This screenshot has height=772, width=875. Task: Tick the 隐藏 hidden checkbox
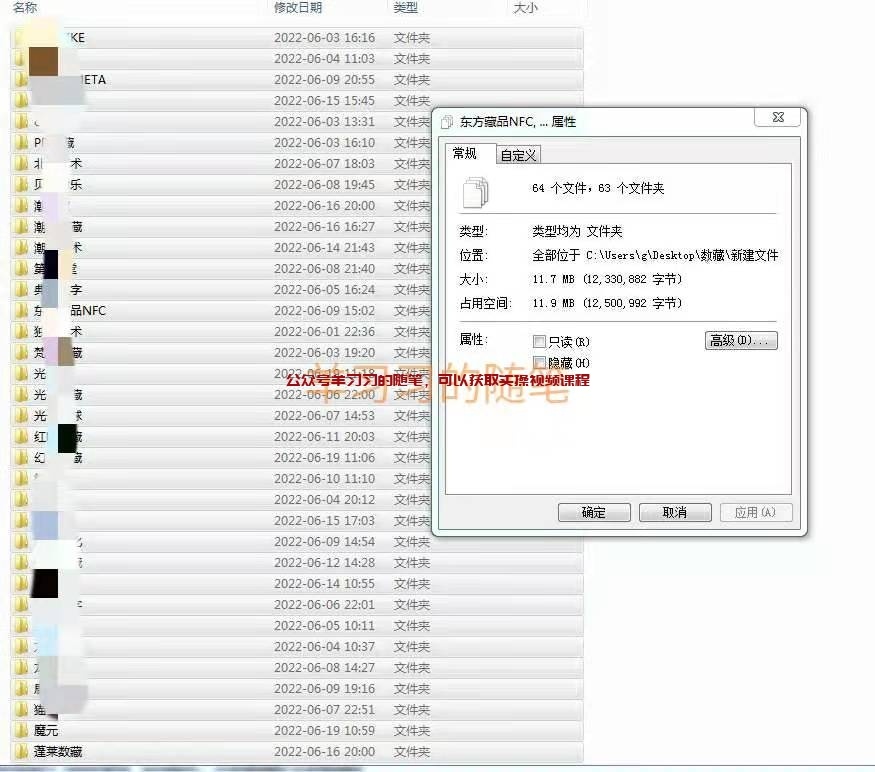coord(540,363)
